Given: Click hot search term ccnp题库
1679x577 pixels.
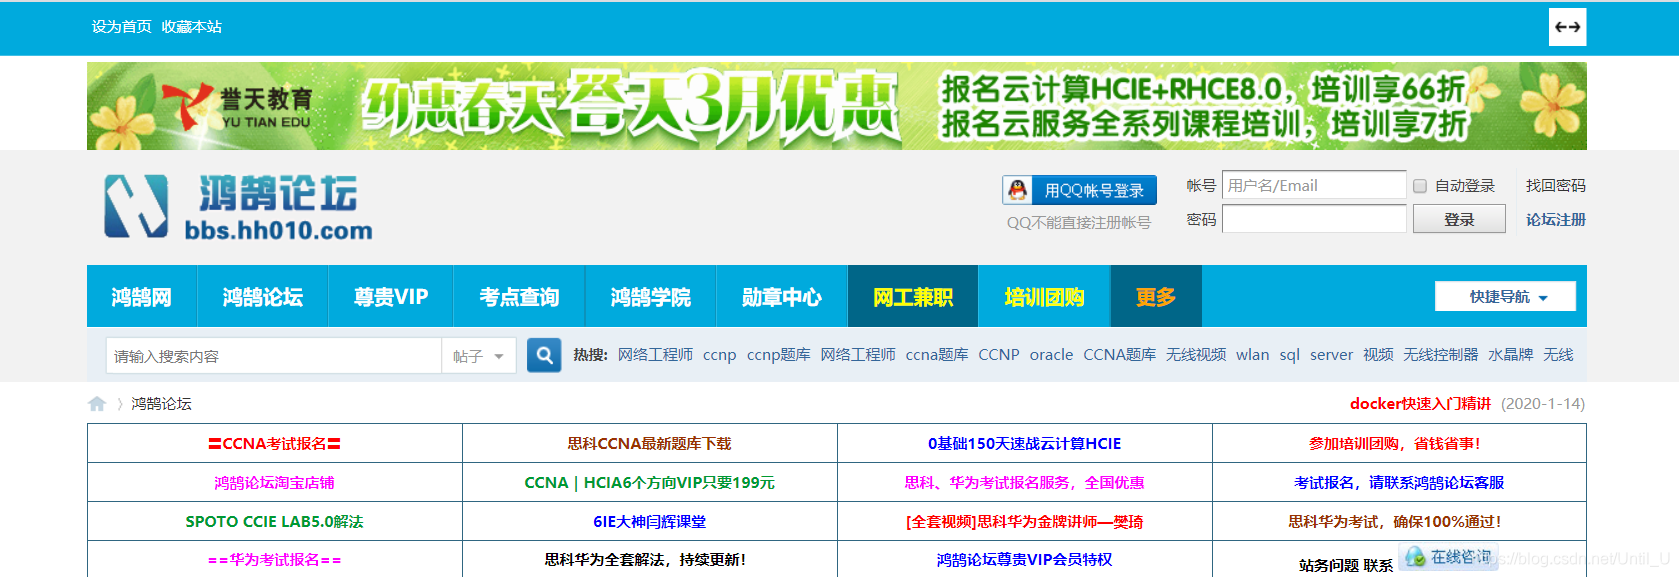Looking at the screenshot, I should pos(778,355).
